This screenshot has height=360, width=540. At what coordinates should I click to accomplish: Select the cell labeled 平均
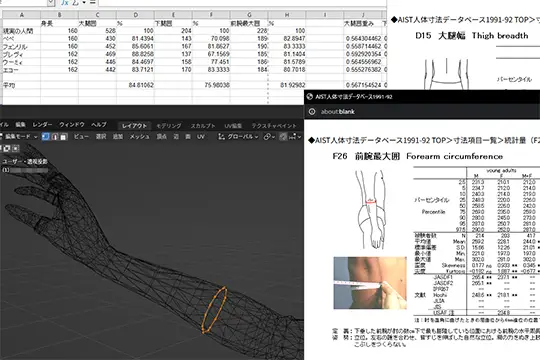click(22, 85)
